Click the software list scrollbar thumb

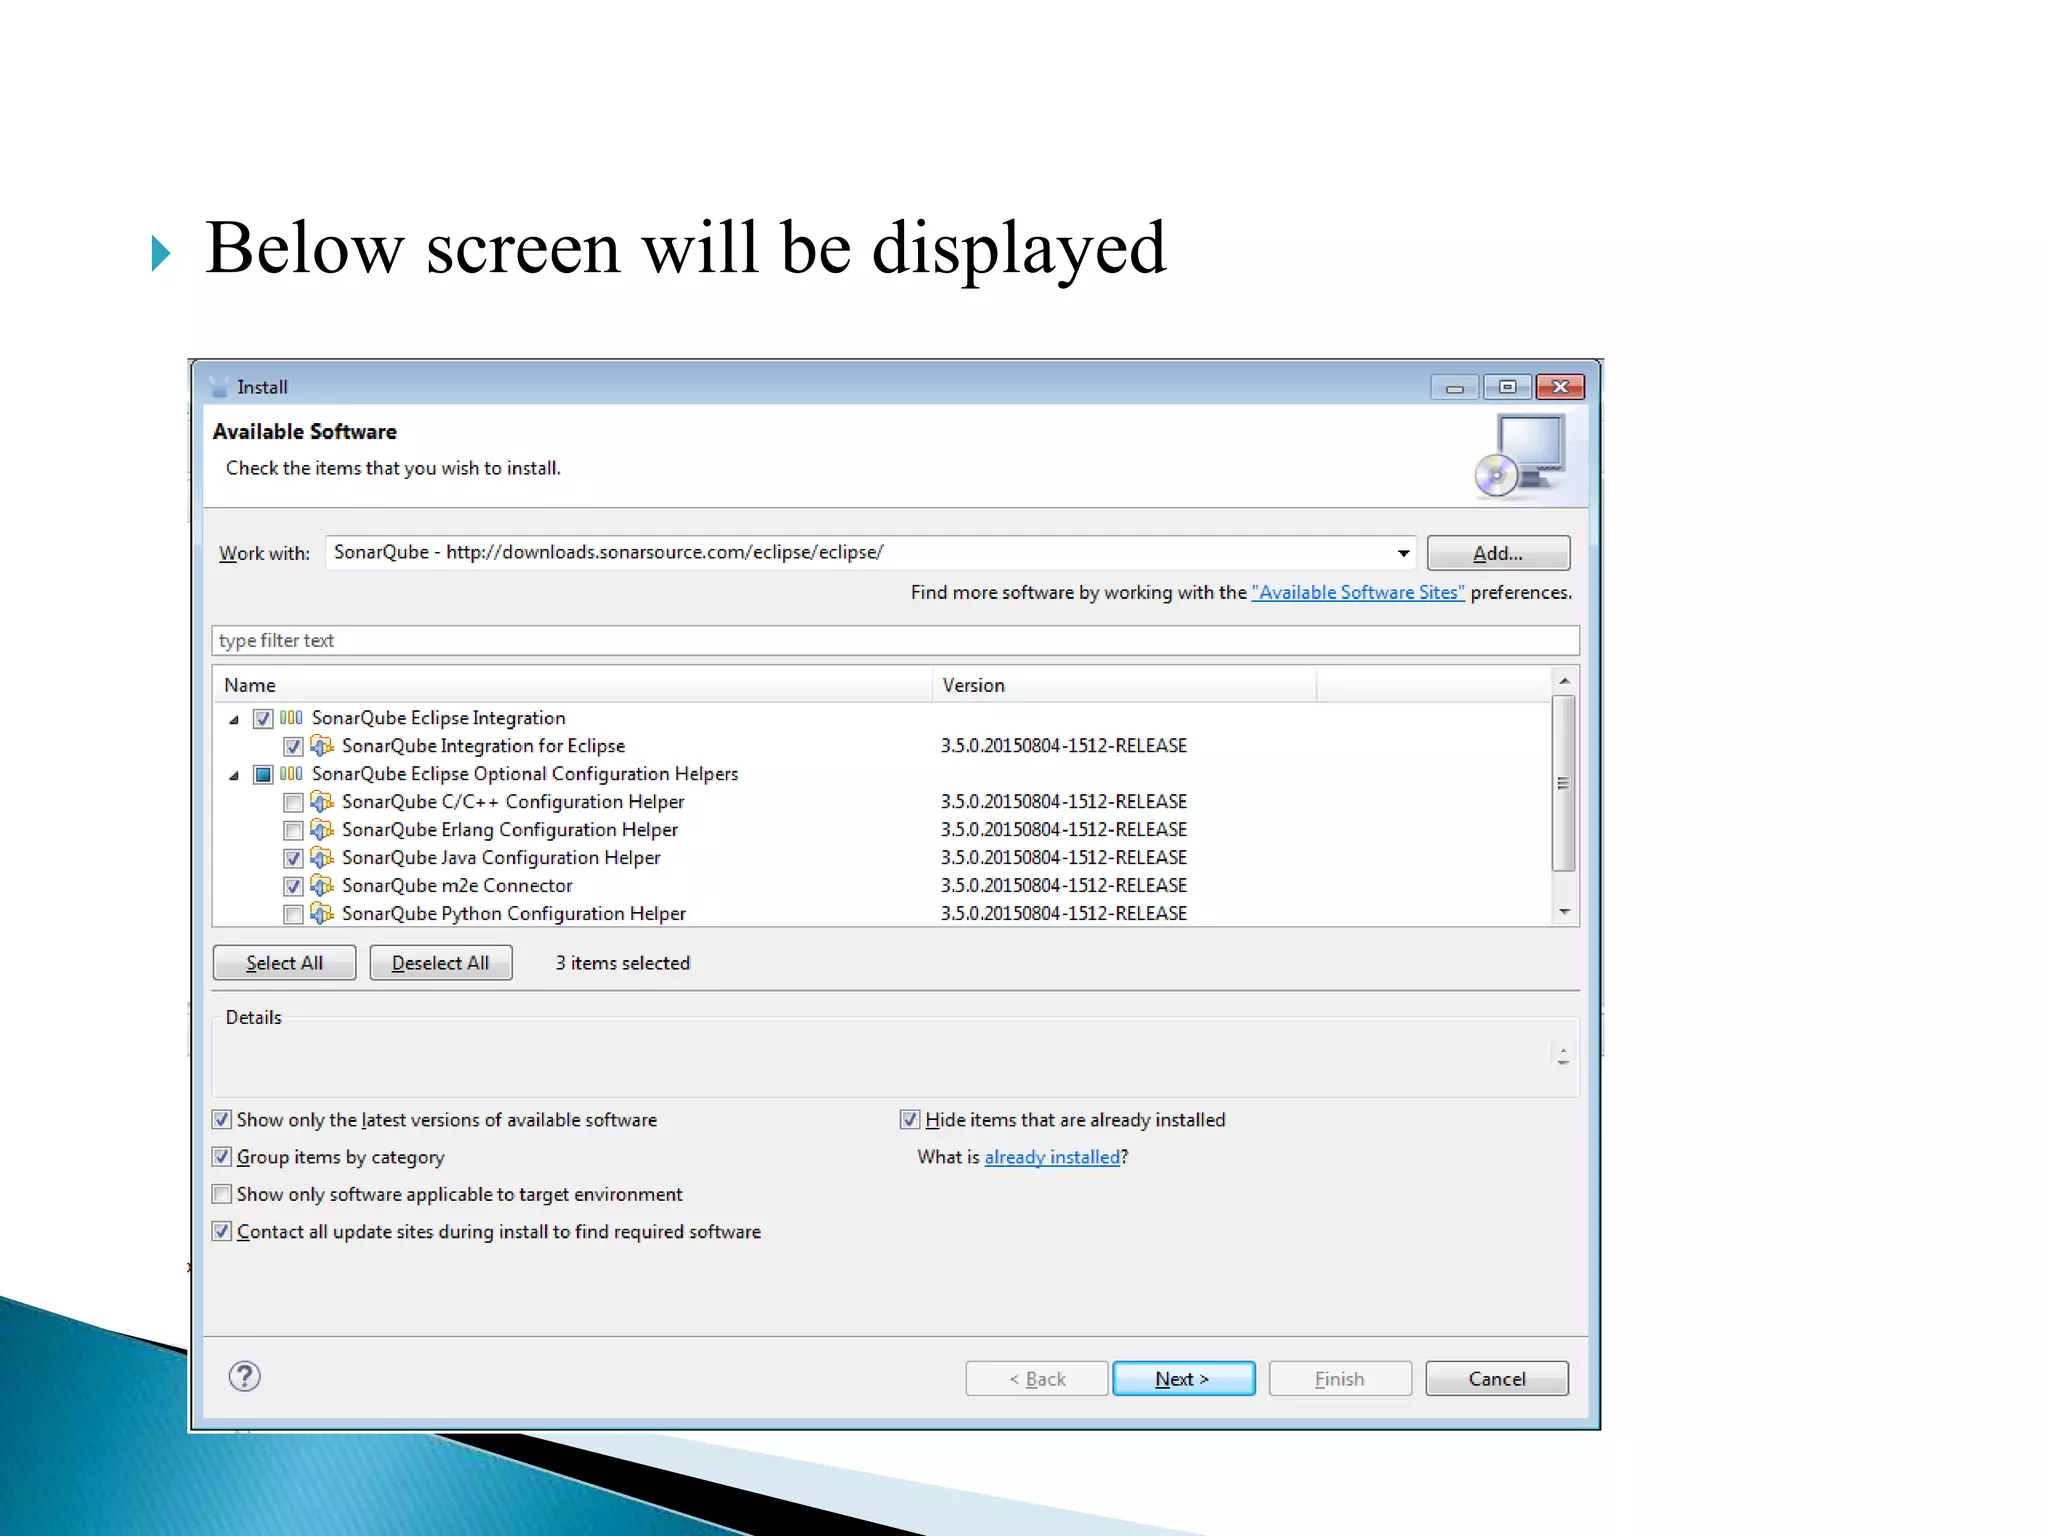click(x=1564, y=783)
